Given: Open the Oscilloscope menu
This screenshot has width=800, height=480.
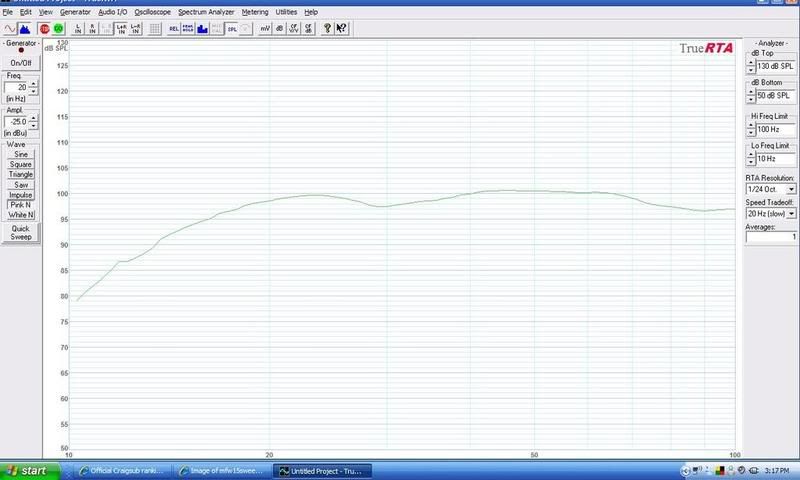Looking at the screenshot, I should coord(153,12).
